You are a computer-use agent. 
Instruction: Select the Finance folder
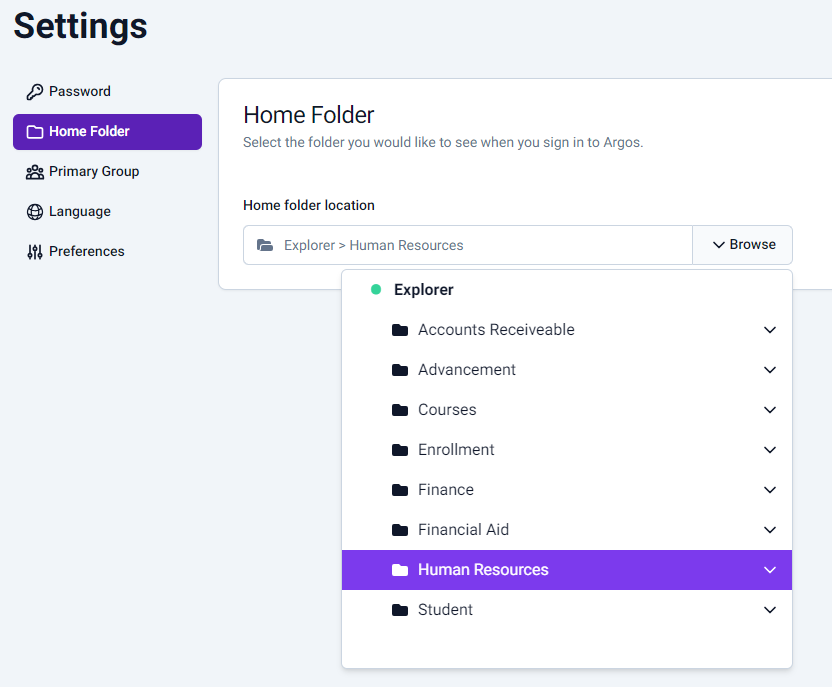(567, 490)
